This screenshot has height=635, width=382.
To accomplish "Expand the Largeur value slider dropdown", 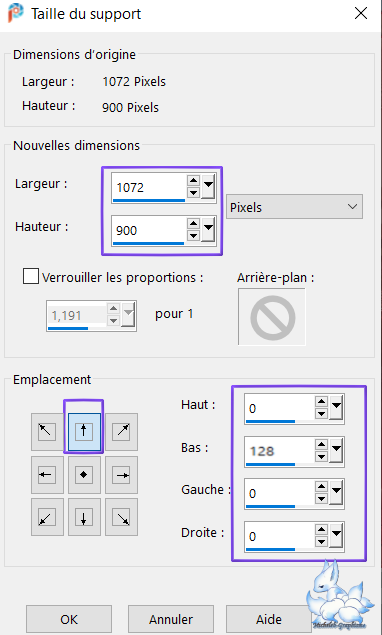I will (x=208, y=187).
